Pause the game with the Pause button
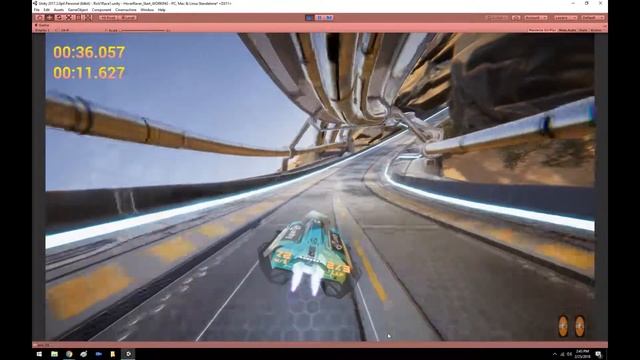This screenshot has height=360, width=640. [320, 18]
